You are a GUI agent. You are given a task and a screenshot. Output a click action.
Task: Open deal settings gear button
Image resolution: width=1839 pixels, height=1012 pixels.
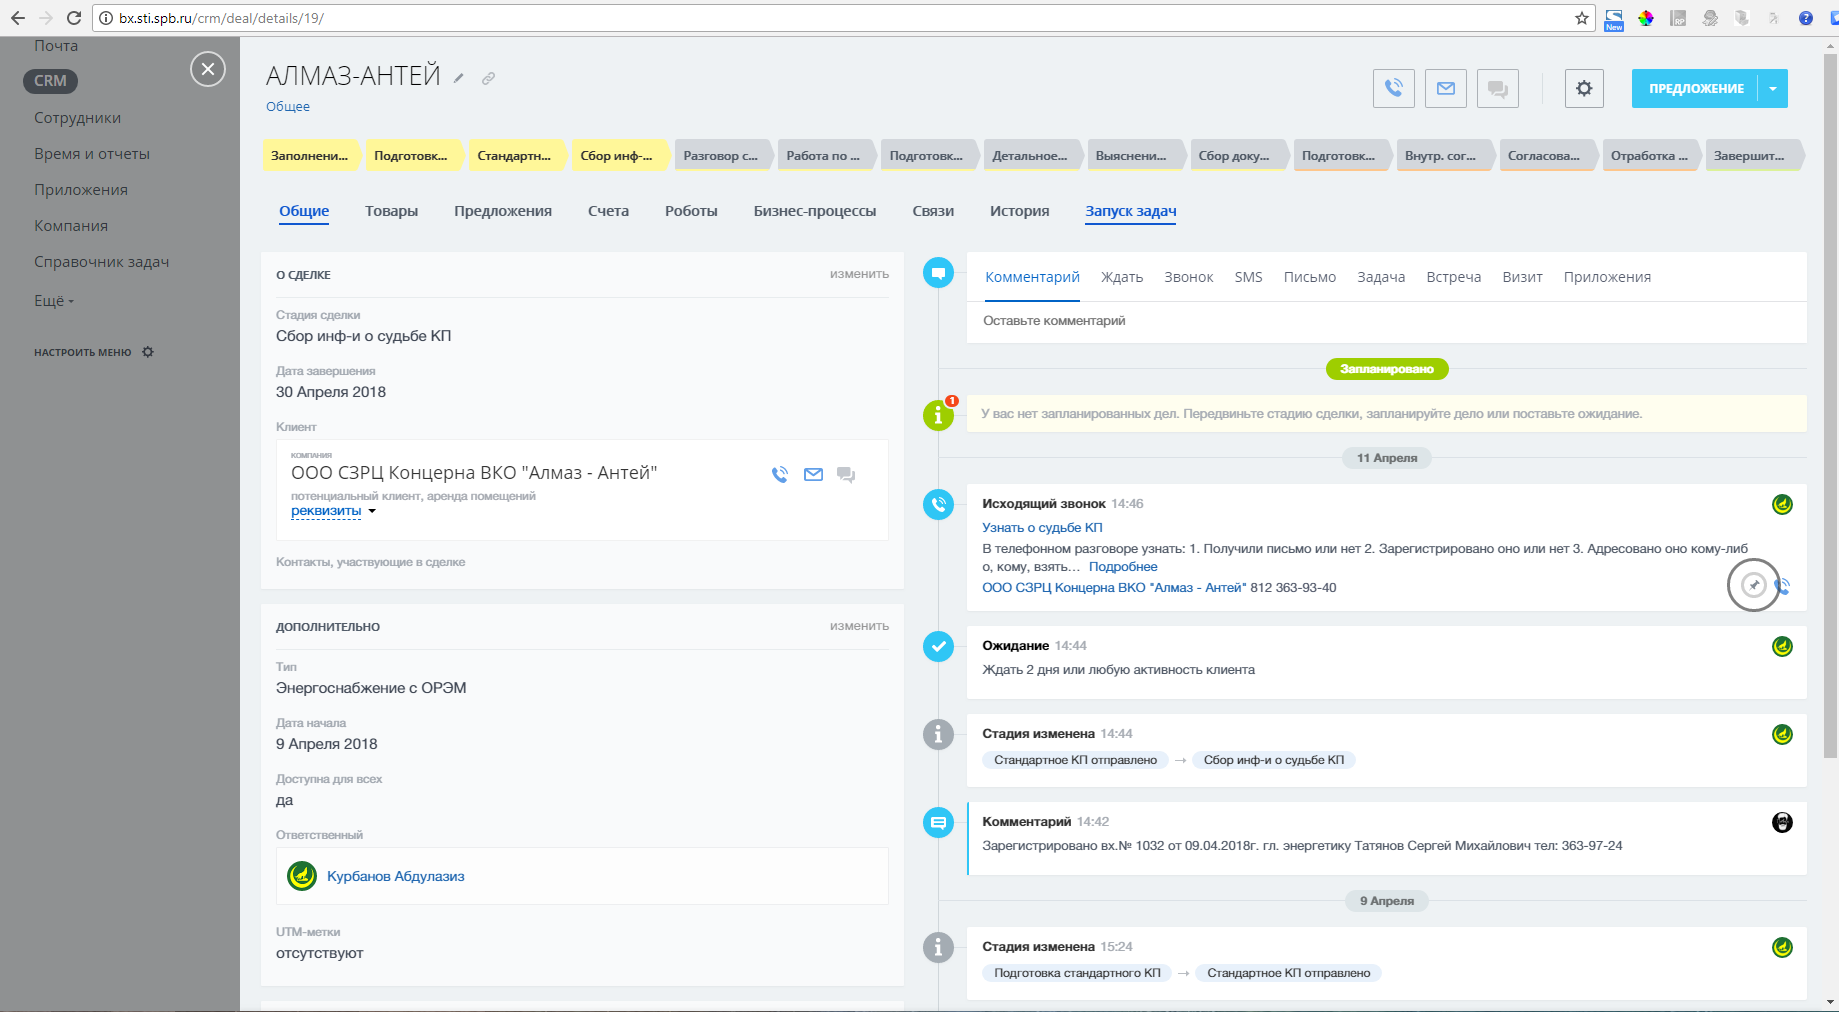click(1584, 88)
